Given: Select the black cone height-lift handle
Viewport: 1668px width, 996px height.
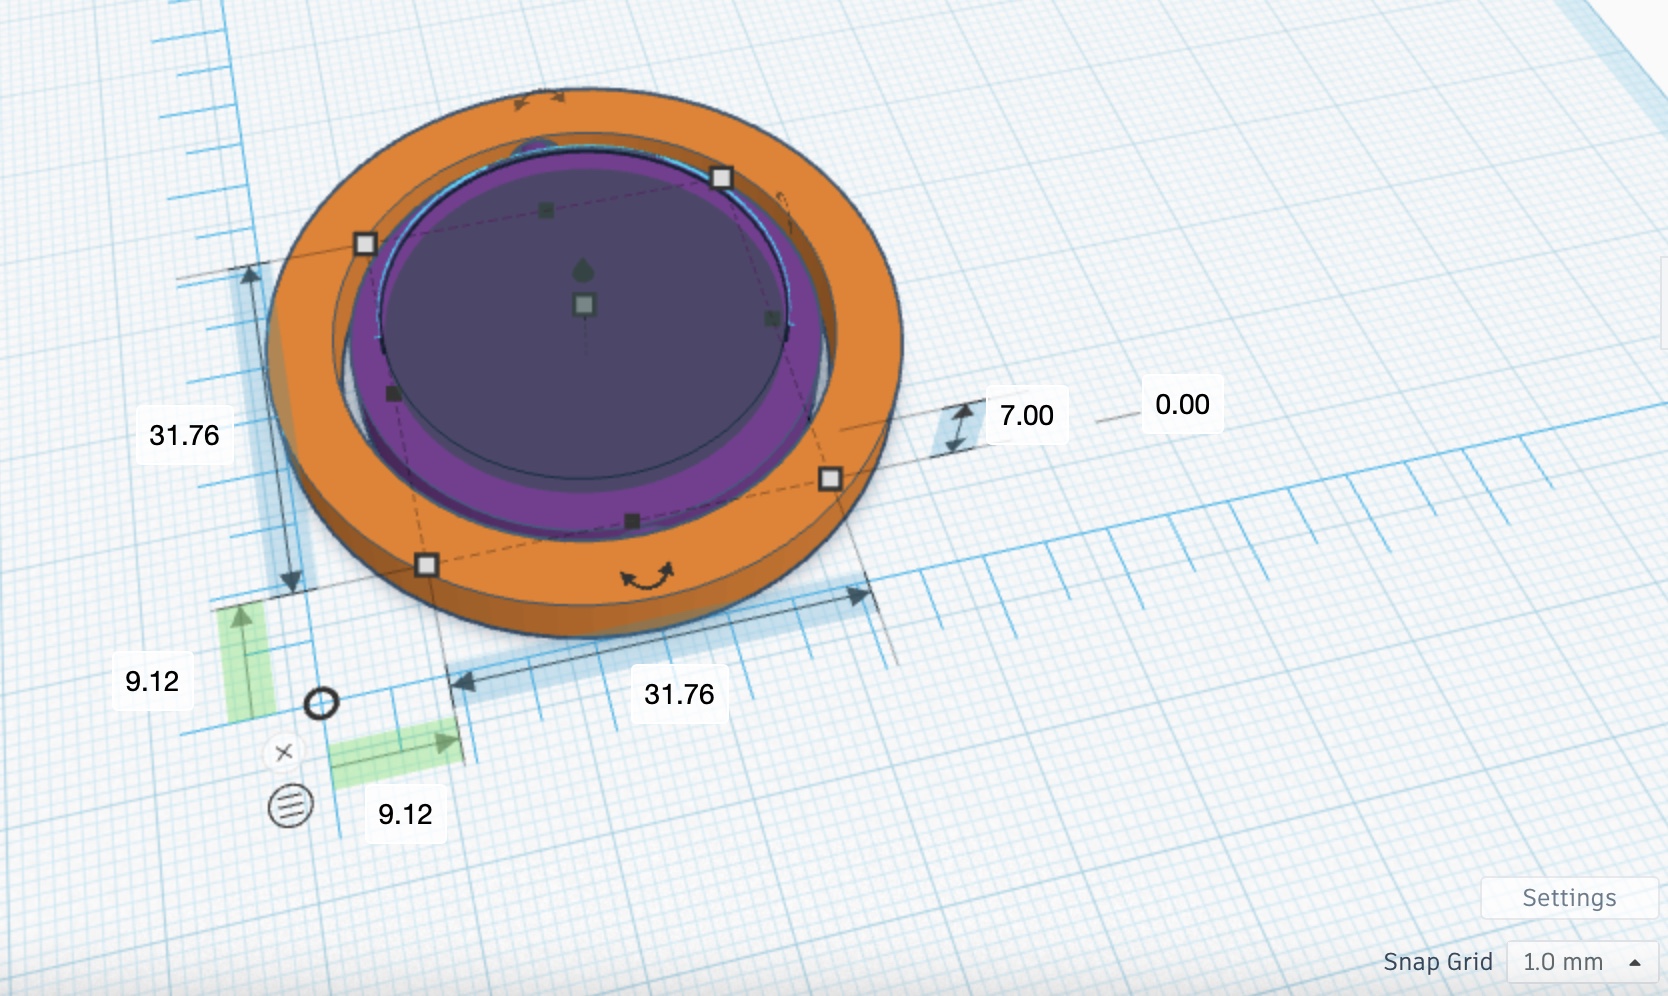Looking at the screenshot, I should [583, 270].
